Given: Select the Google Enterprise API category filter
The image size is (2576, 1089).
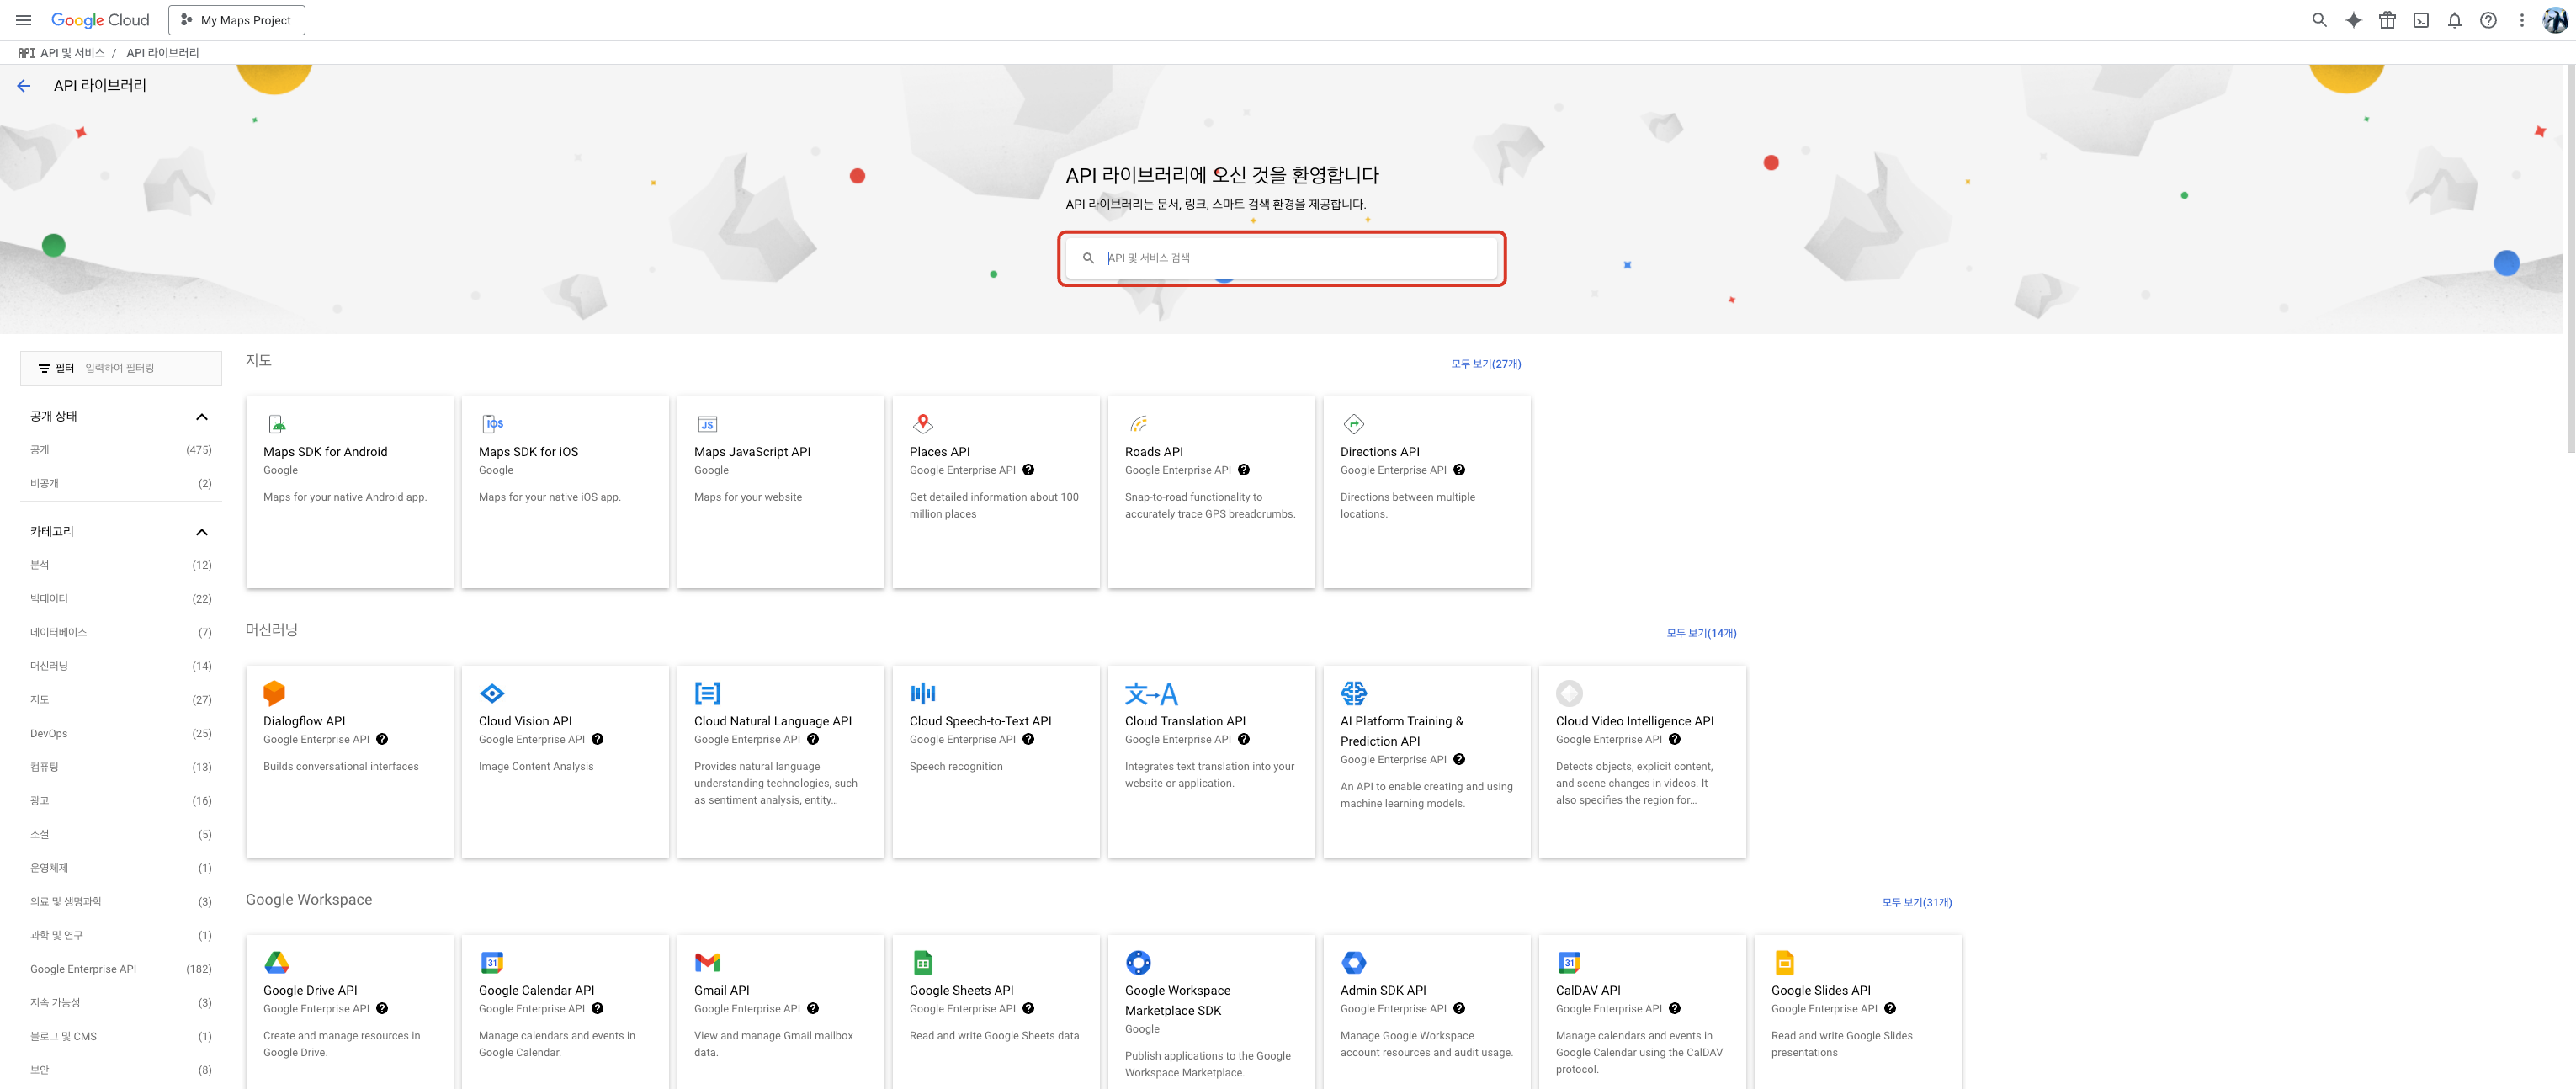Looking at the screenshot, I should pyautogui.click(x=83, y=969).
